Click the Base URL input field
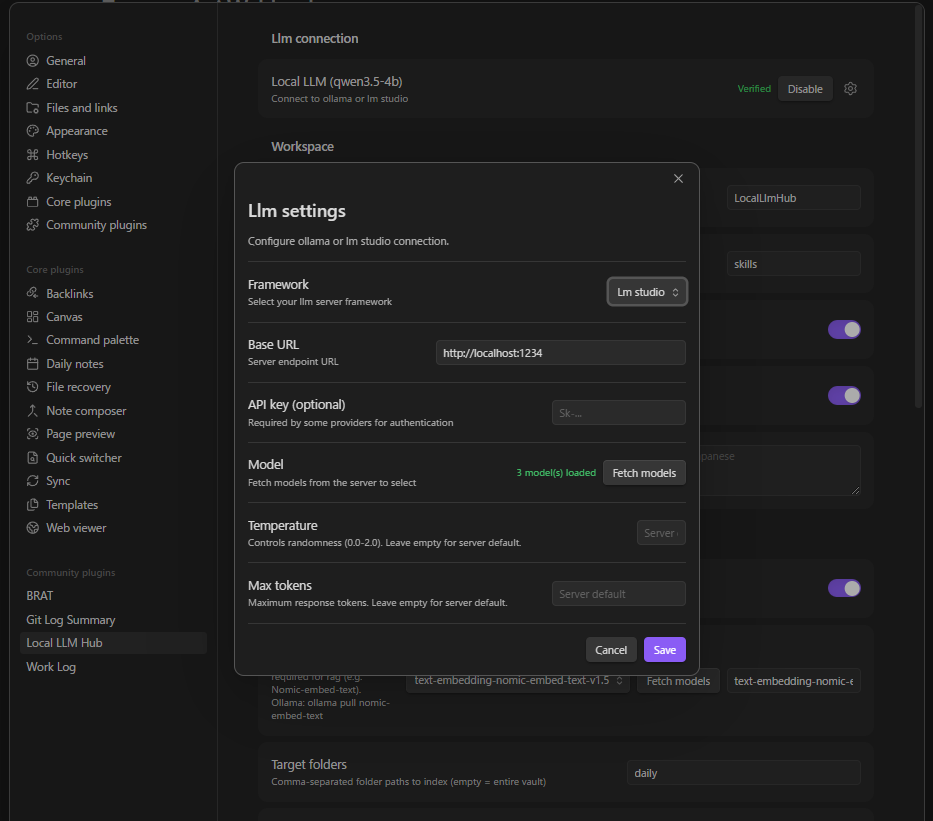Viewport: 933px width, 821px height. pyautogui.click(x=561, y=353)
